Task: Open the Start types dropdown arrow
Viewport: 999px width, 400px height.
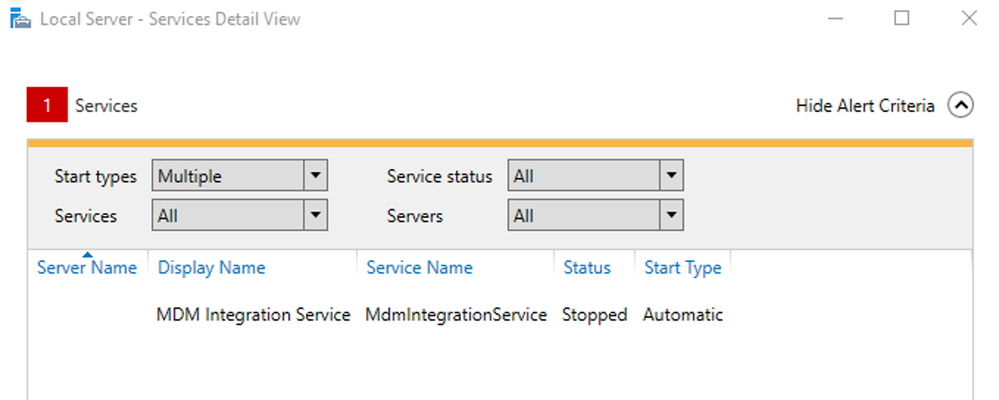Action: point(316,176)
